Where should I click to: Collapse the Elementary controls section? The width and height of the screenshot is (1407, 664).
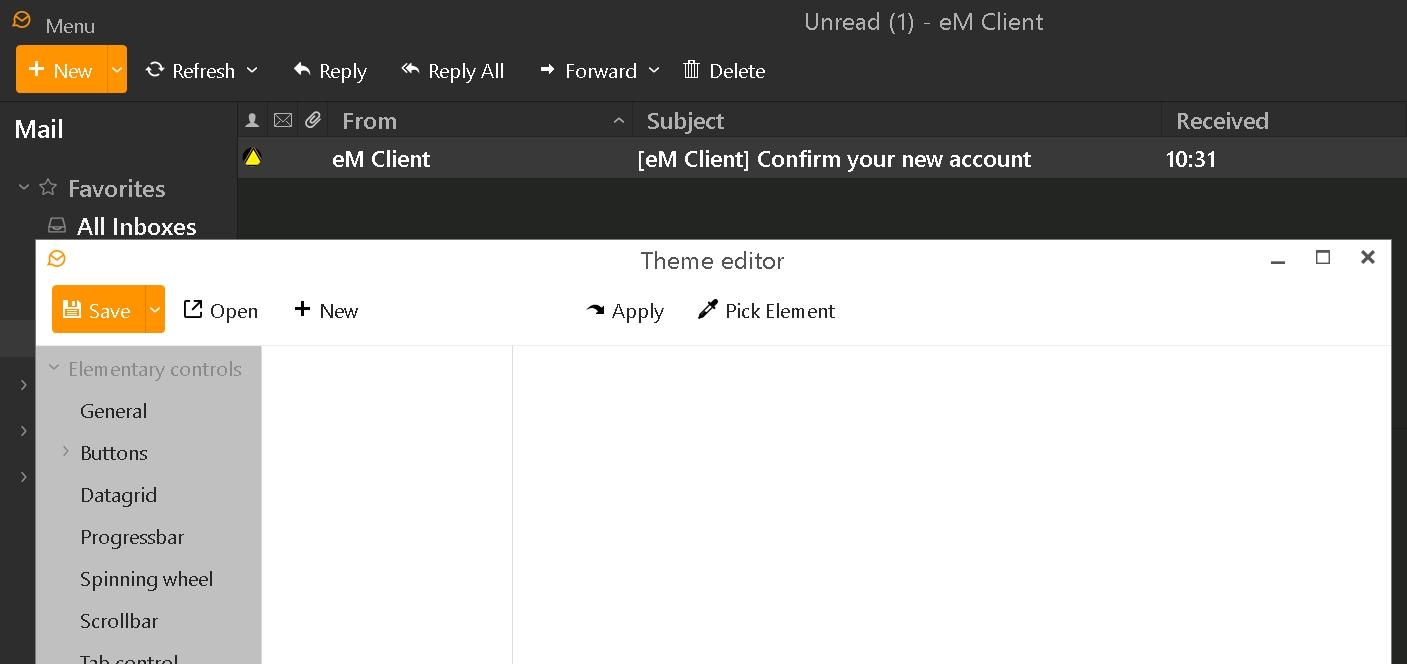[x=54, y=368]
